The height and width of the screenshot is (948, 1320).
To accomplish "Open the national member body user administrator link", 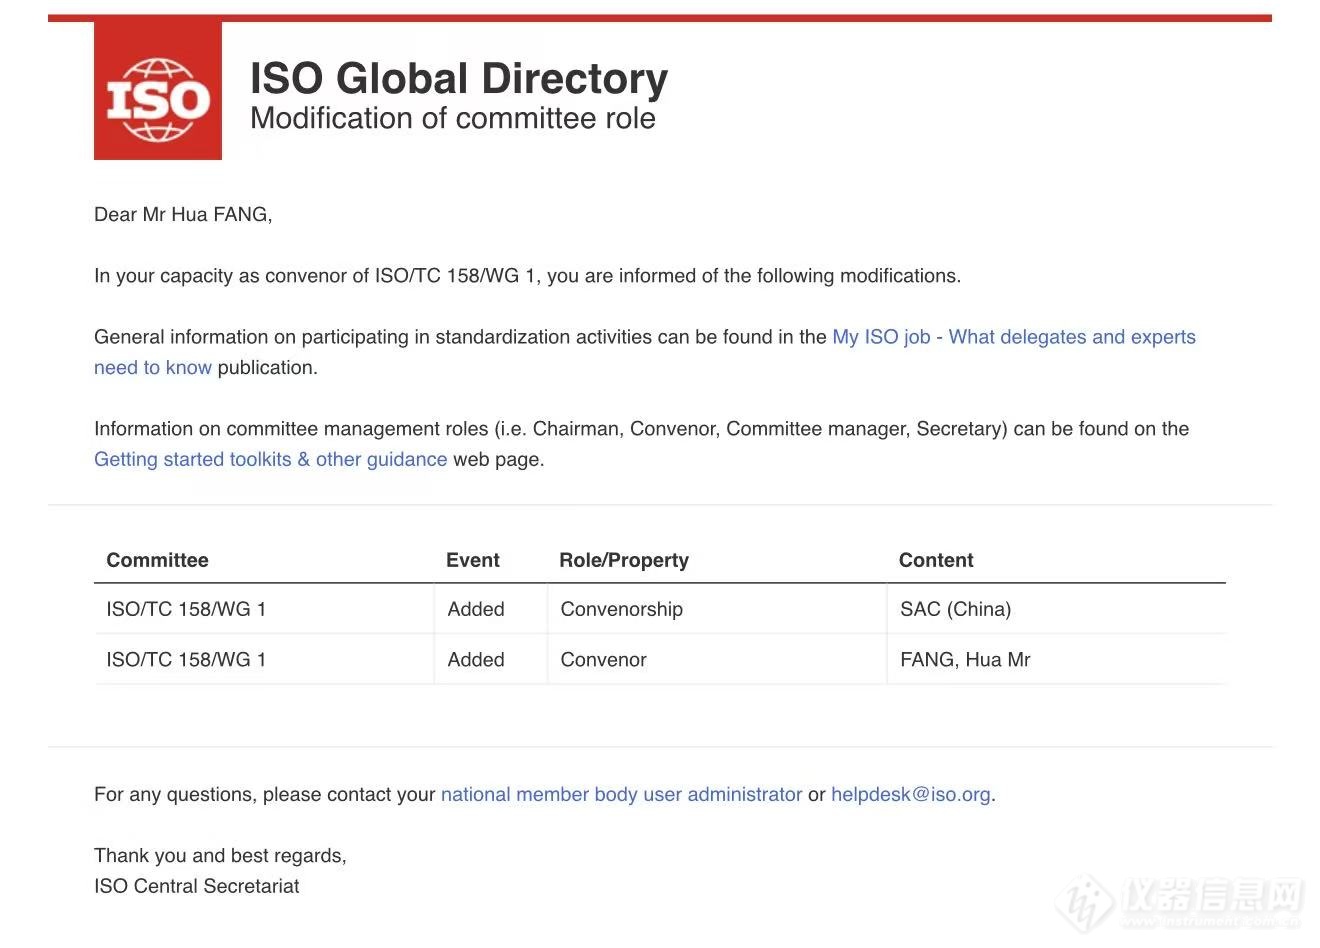I will [621, 794].
